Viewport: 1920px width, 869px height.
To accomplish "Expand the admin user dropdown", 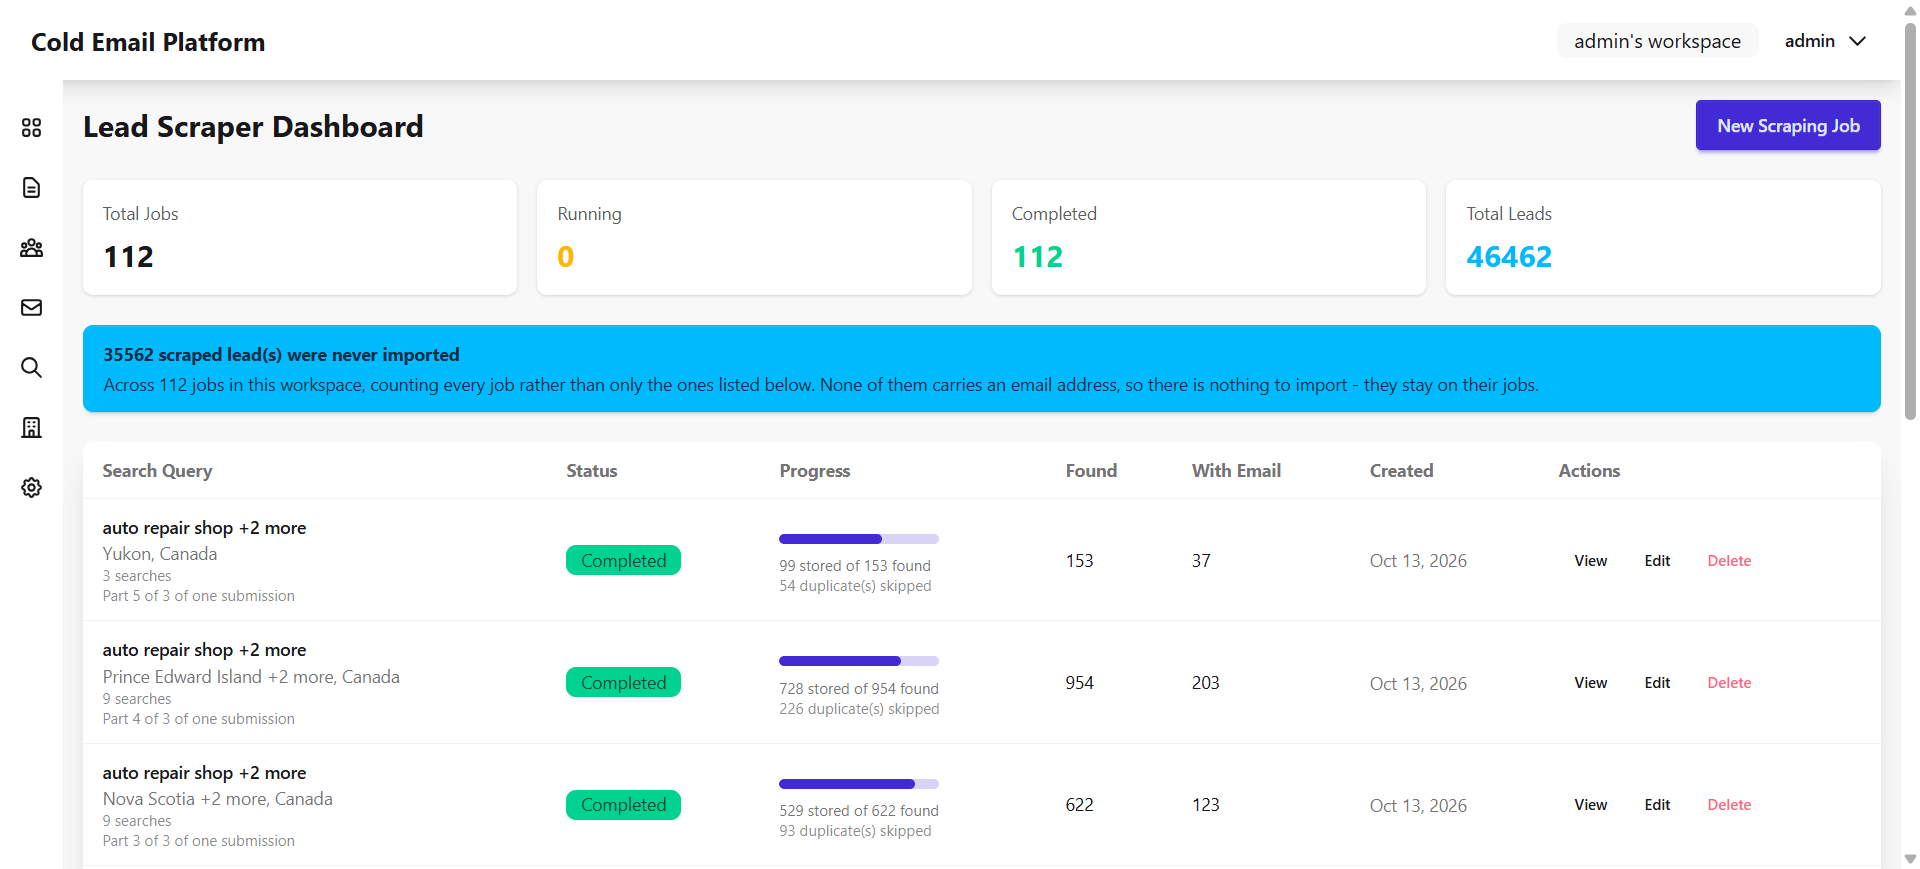I will click(1825, 41).
